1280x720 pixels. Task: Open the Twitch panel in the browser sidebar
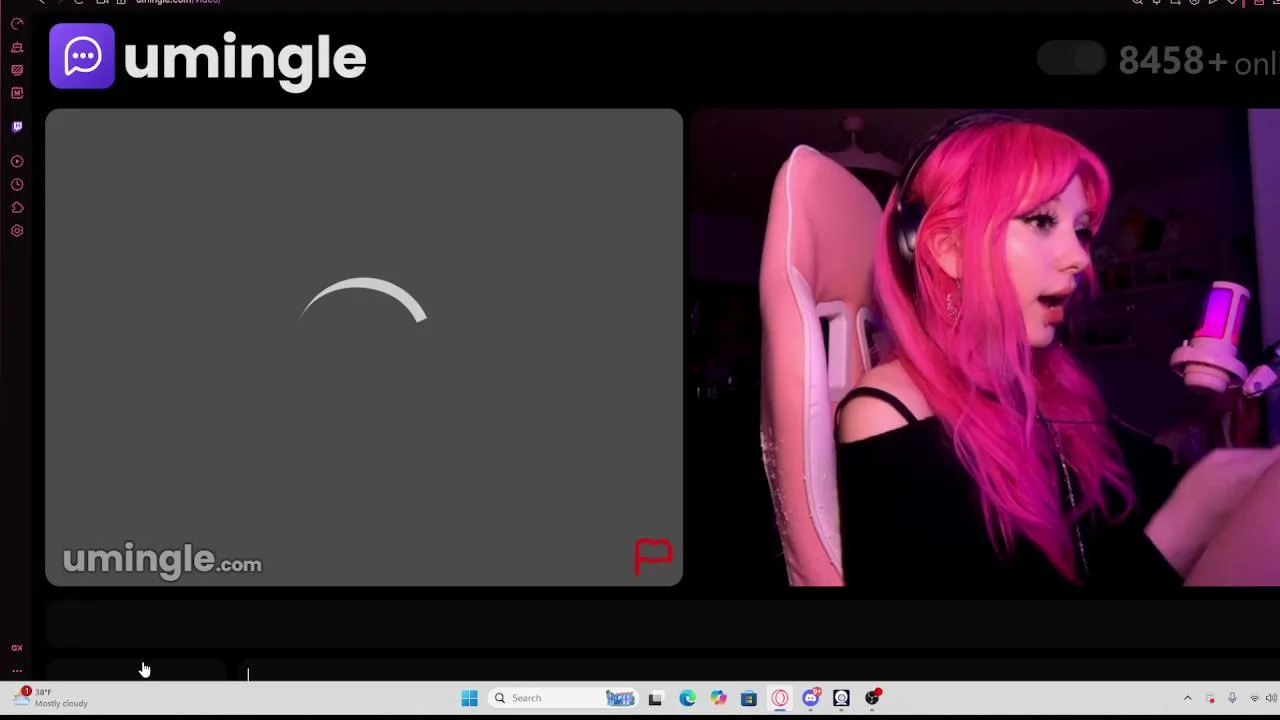[17, 127]
